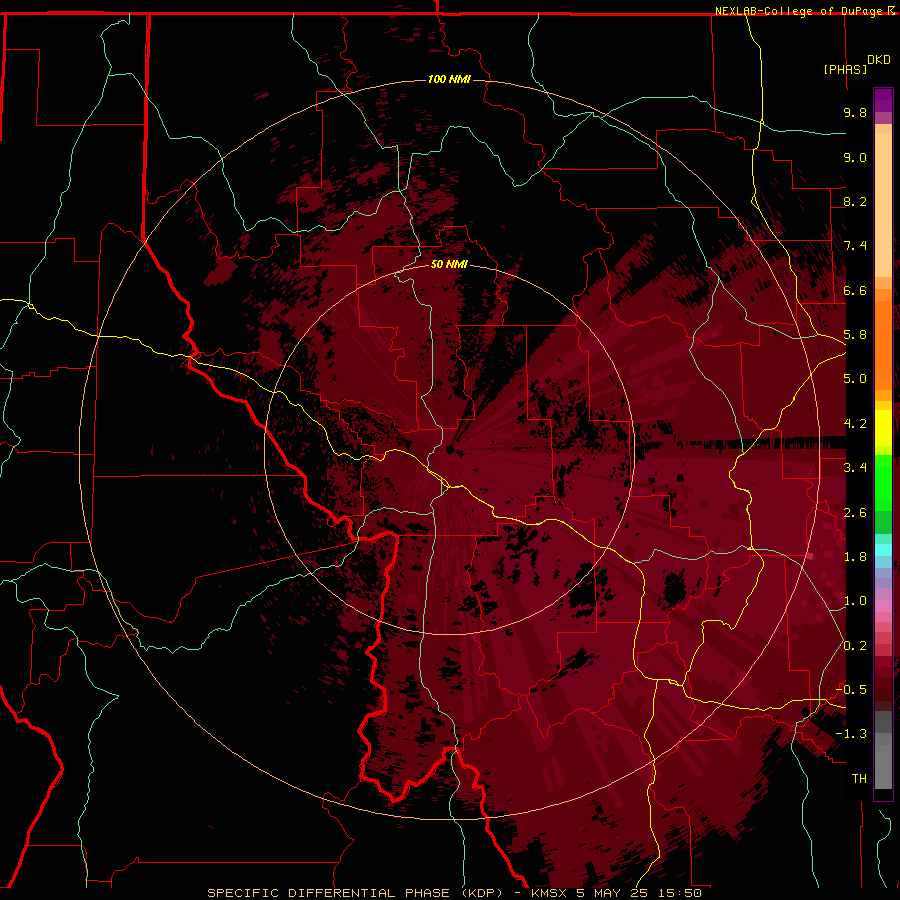Pick the peach segment of the color bar
Screen dimensions: 900x900
tap(883, 205)
